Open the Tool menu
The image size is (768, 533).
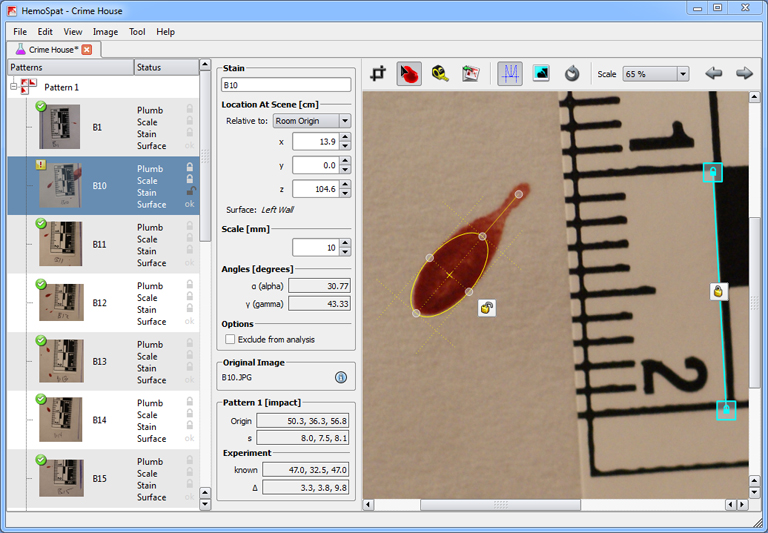click(x=137, y=32)
